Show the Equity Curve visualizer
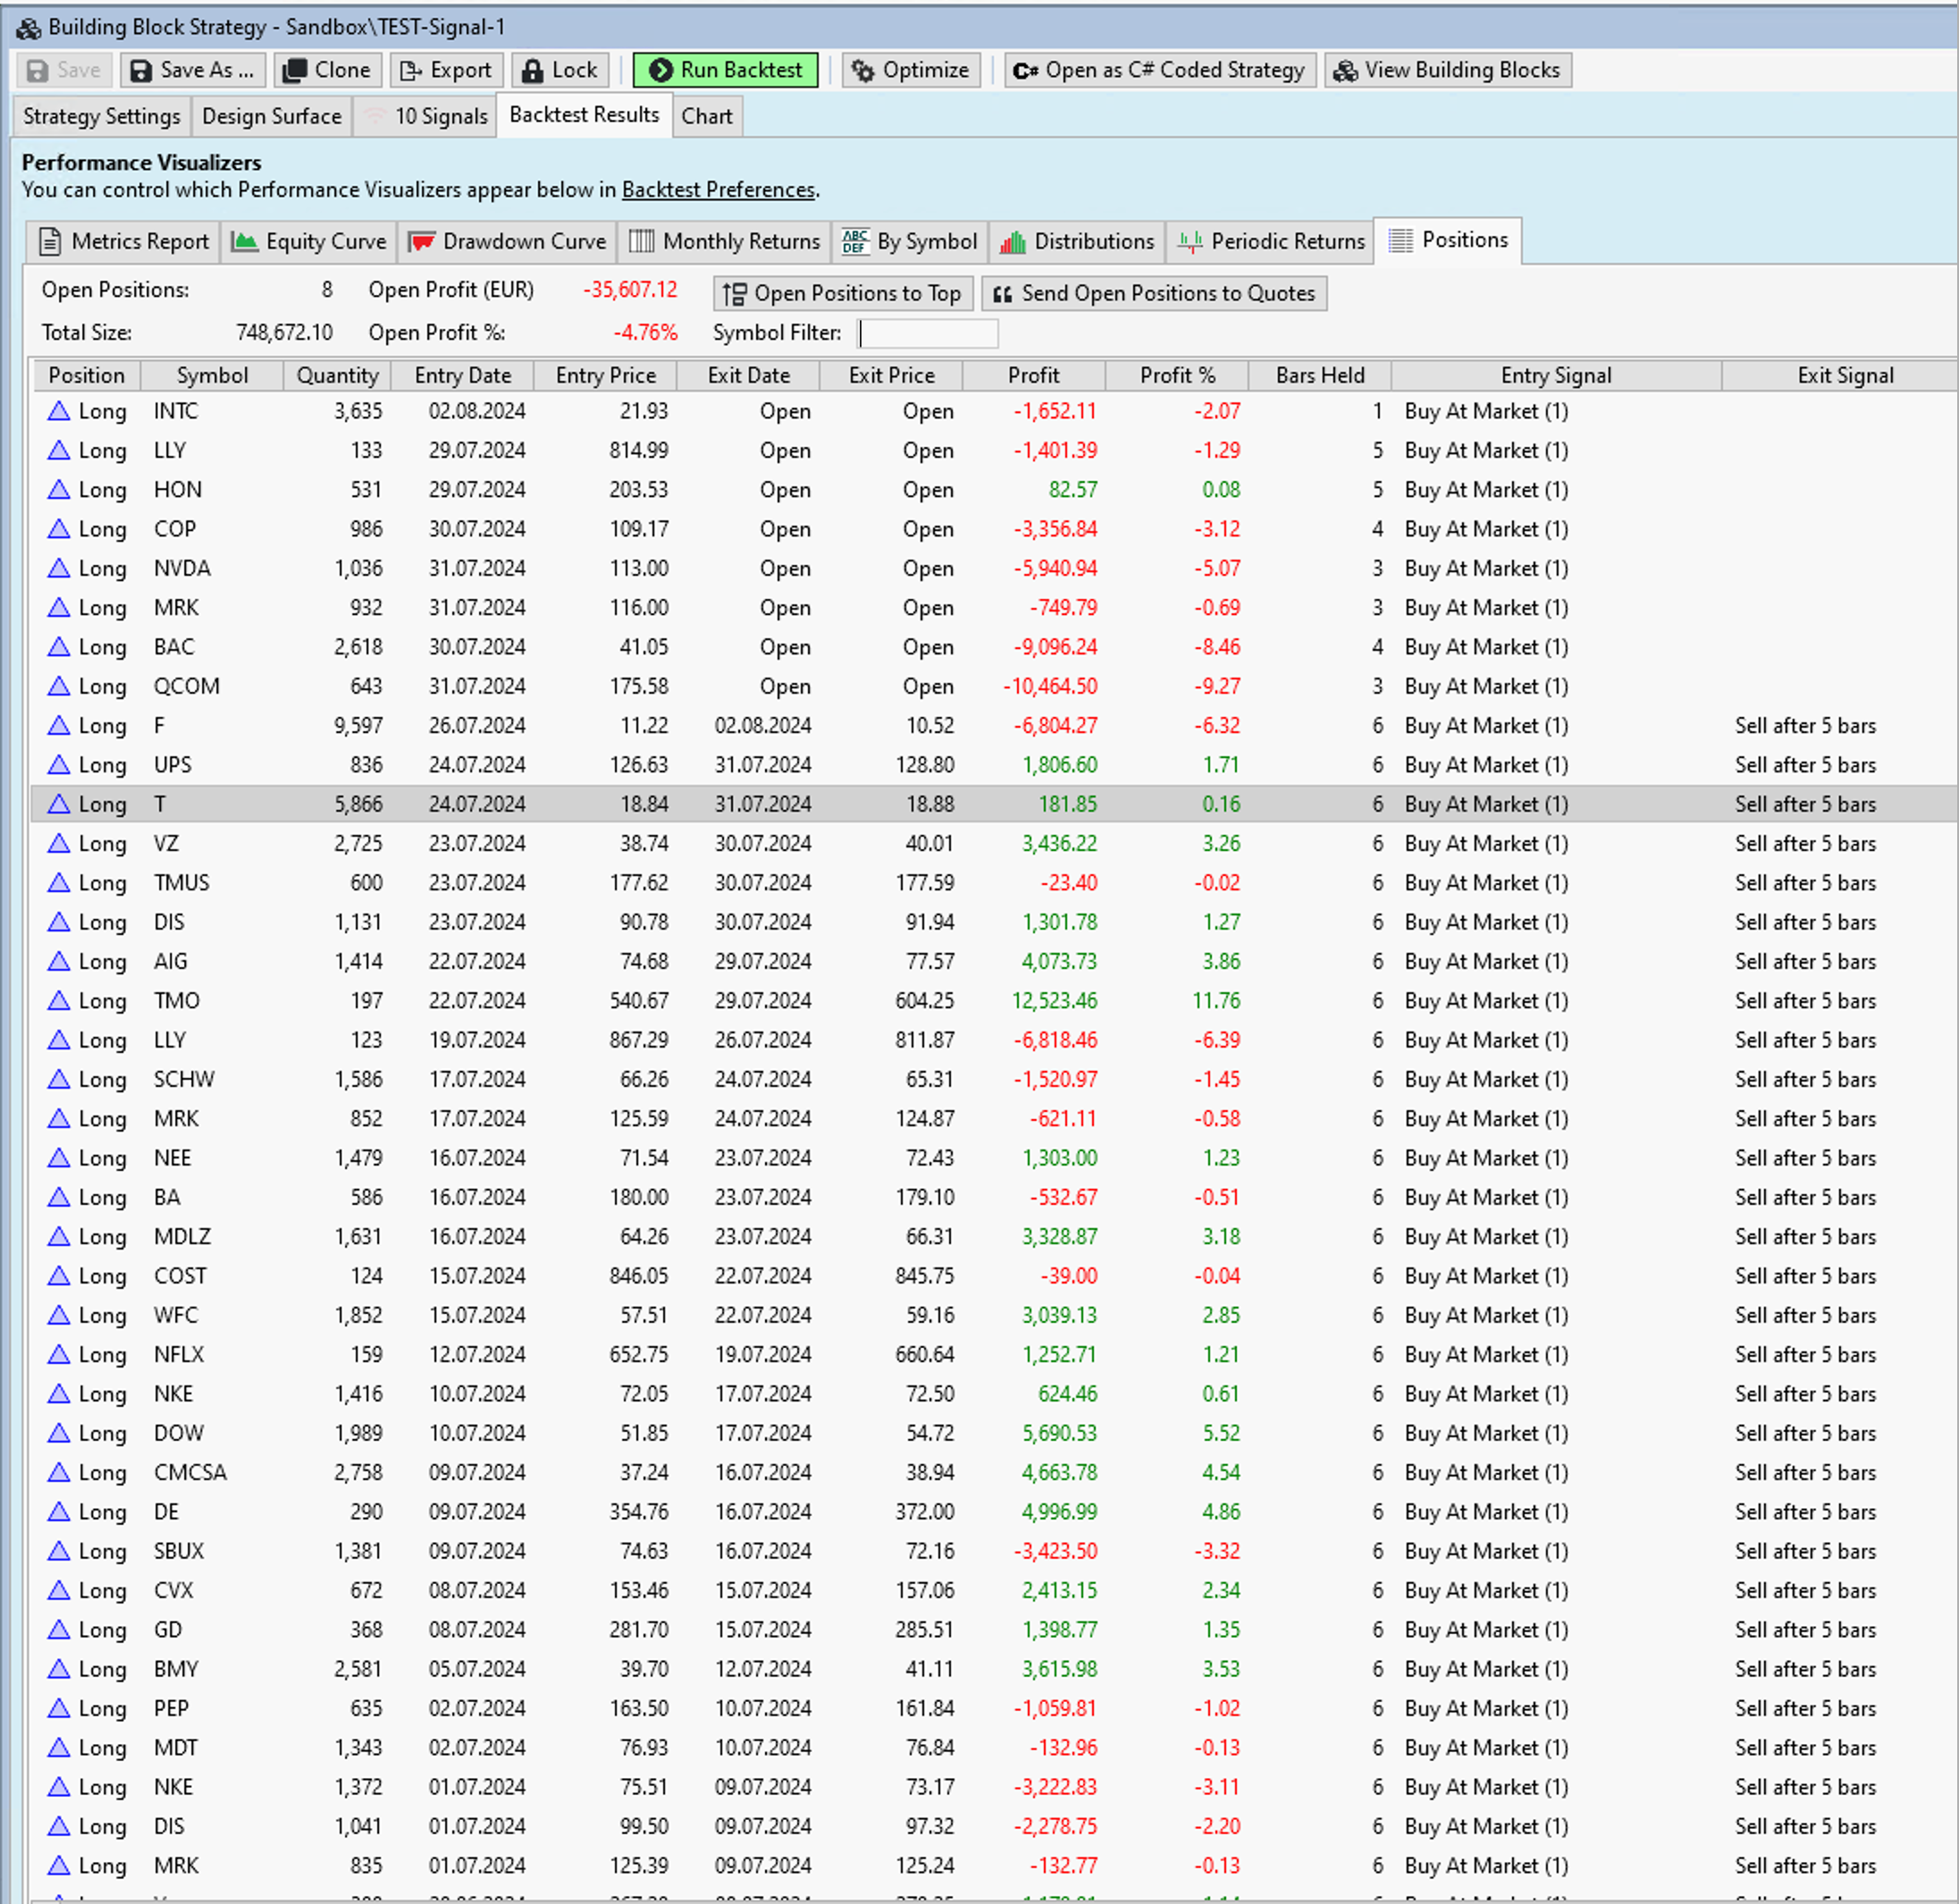 pos(309,241)
